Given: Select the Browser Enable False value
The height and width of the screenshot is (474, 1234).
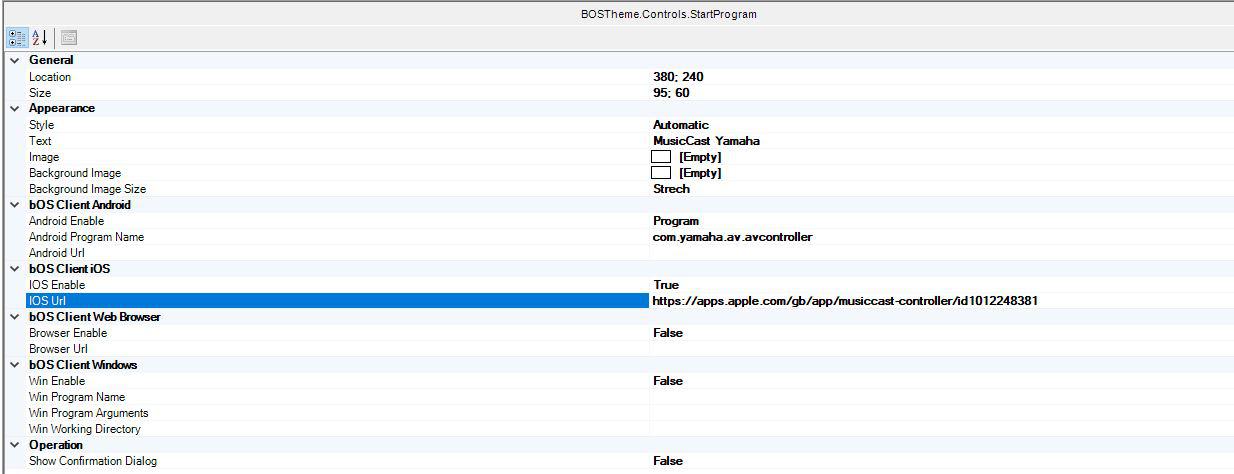Looking at the screenshot, I should tap(668, 333).
